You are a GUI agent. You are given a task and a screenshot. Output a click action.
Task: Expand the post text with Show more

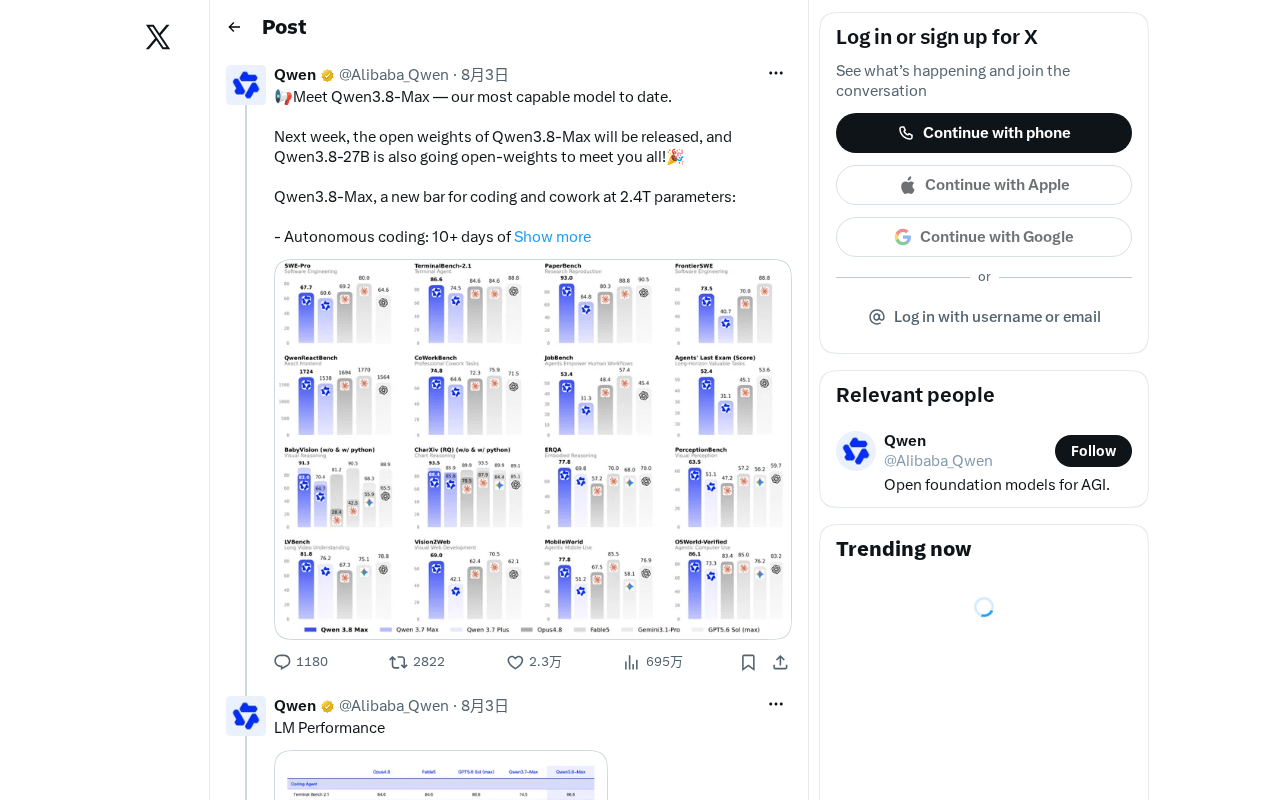point(552,237)
